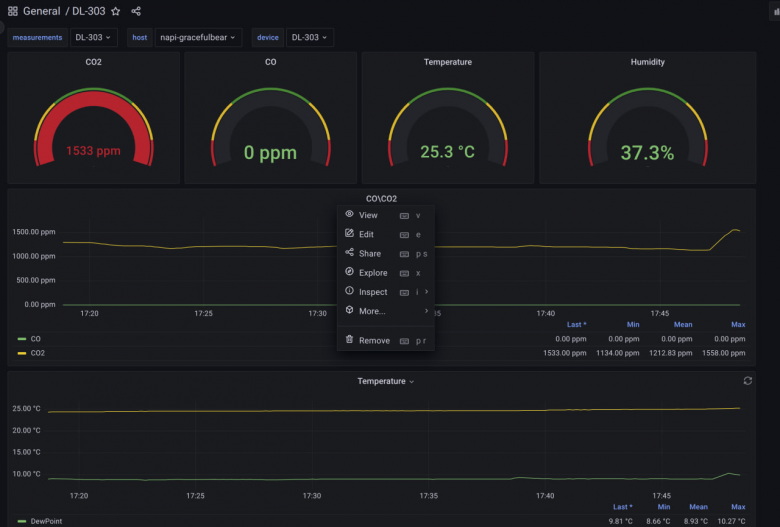Click the refresh icon on Temperature panel
The width and height of the screenshot is (780, 527).
[747, 381]
